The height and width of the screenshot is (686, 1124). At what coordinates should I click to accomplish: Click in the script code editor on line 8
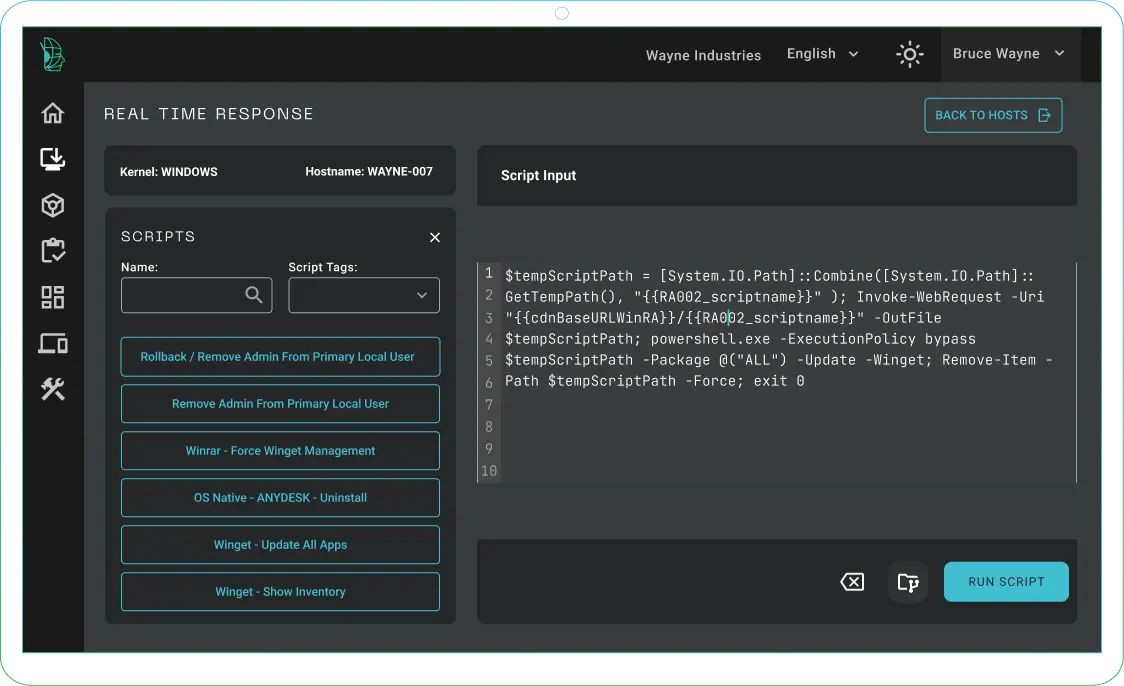789,427
